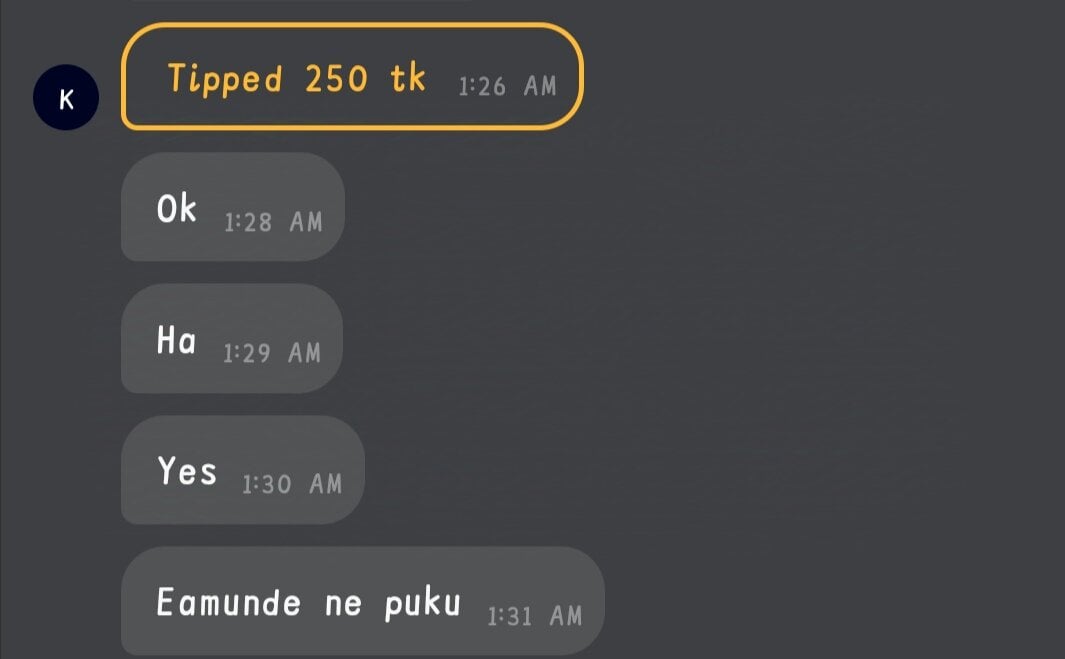Click the 1:26 AM timestamp
This screenshot has width=1065, height=659.
(507, 86)
